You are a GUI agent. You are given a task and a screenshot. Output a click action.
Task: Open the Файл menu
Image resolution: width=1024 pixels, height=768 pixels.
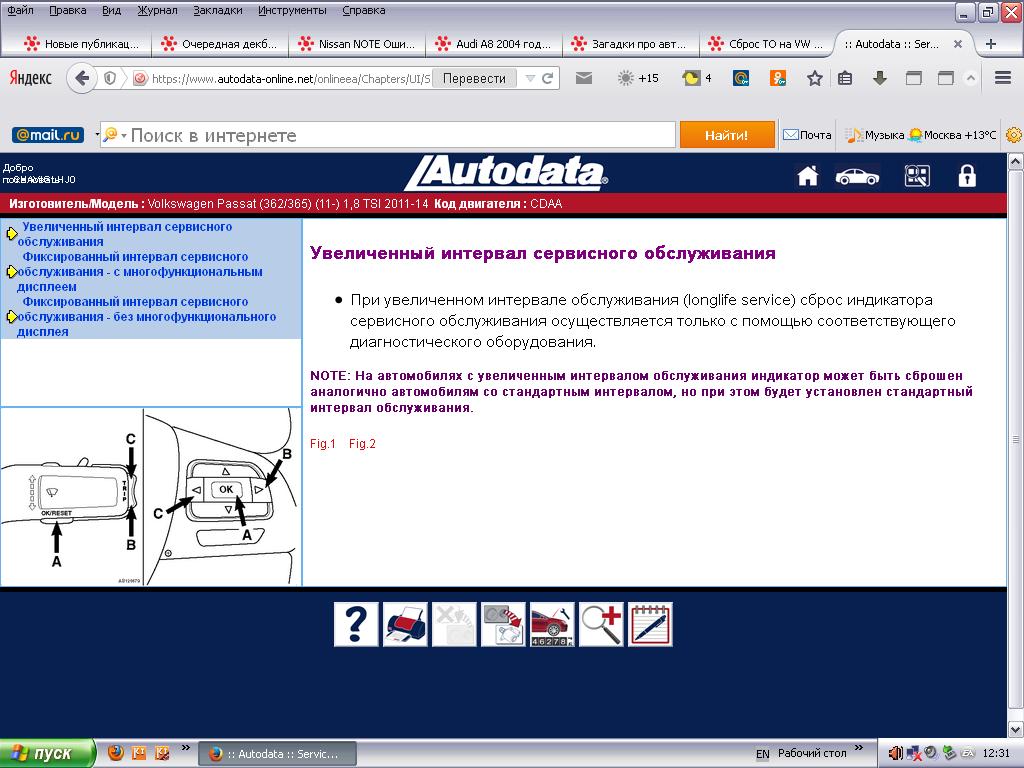tap(20, 10)
